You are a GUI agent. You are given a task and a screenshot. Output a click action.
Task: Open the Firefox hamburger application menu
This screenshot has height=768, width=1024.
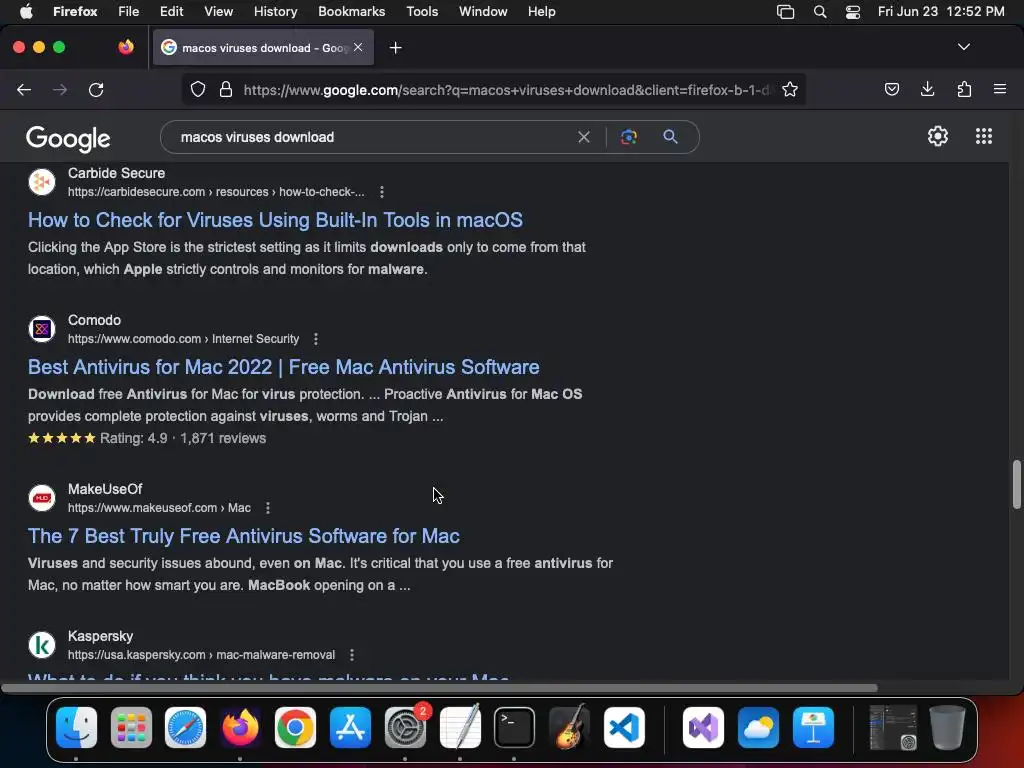999,89
